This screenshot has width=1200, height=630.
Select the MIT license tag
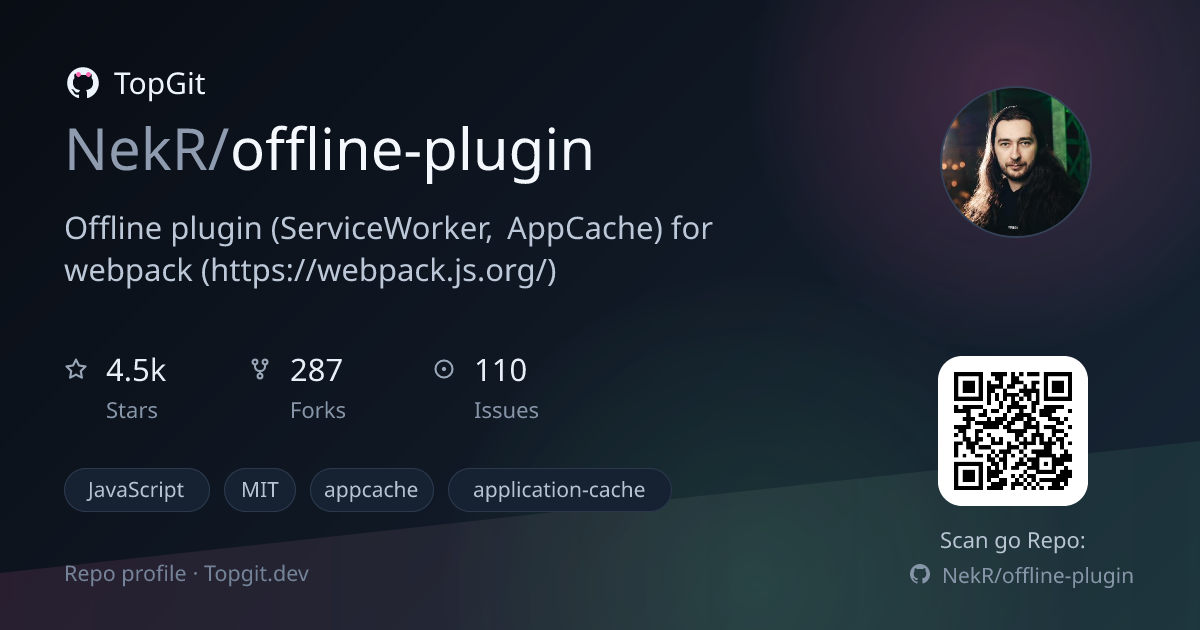point(260,490)
